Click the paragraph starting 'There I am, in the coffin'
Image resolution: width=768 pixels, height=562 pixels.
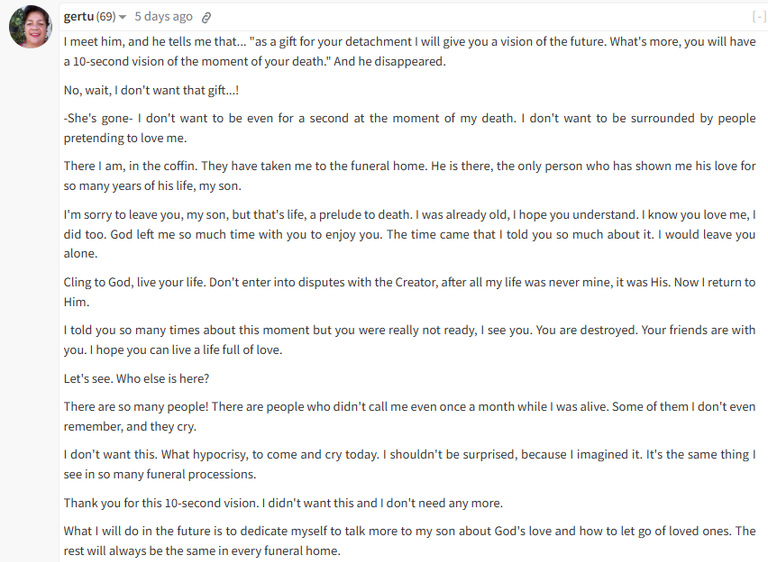tap(409, 176)
